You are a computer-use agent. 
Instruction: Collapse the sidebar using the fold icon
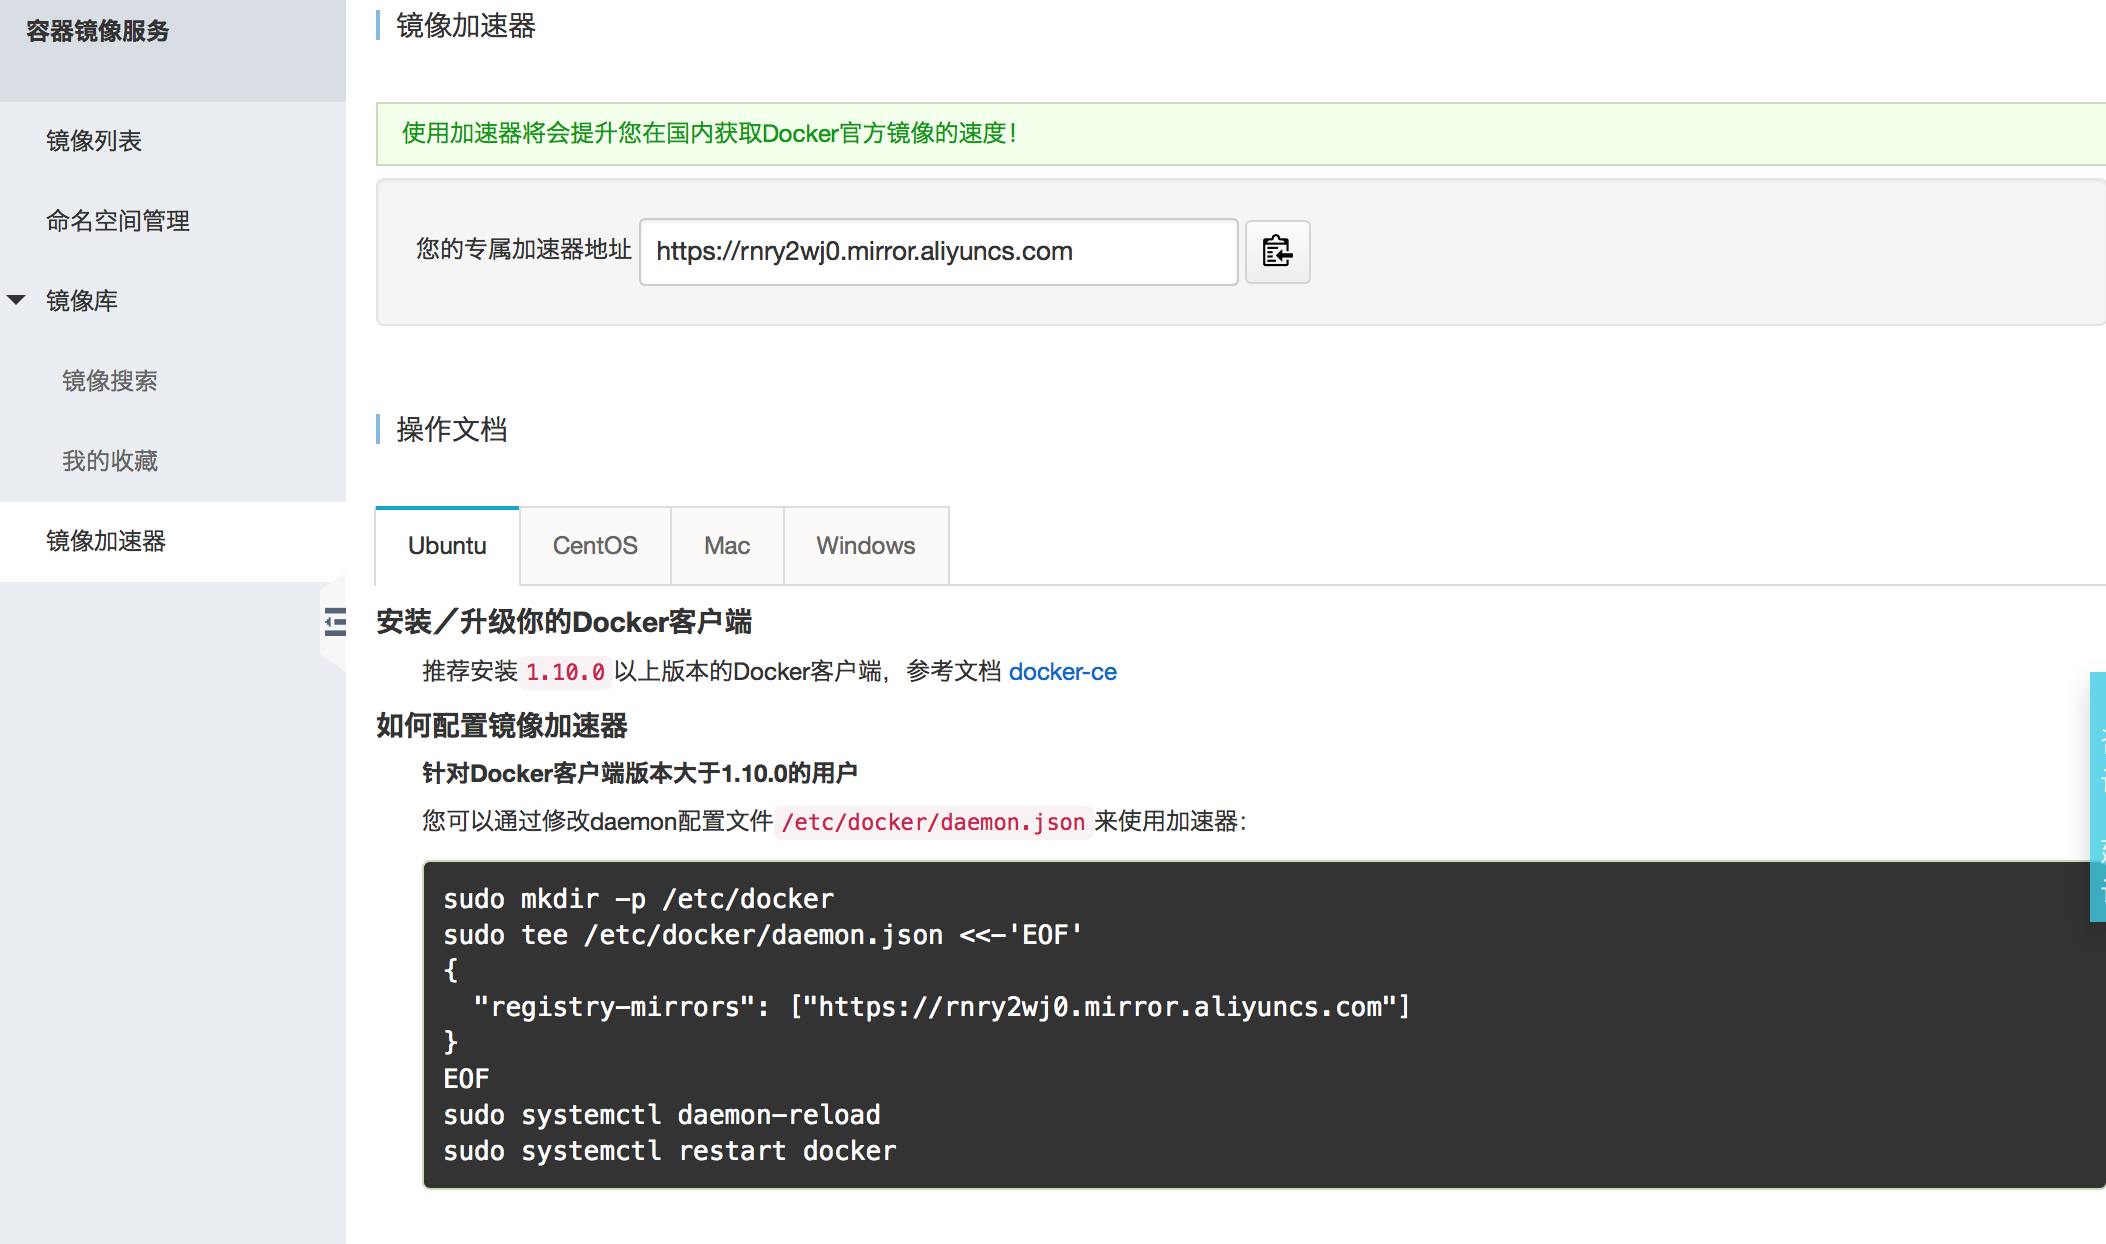coord(335,622)
